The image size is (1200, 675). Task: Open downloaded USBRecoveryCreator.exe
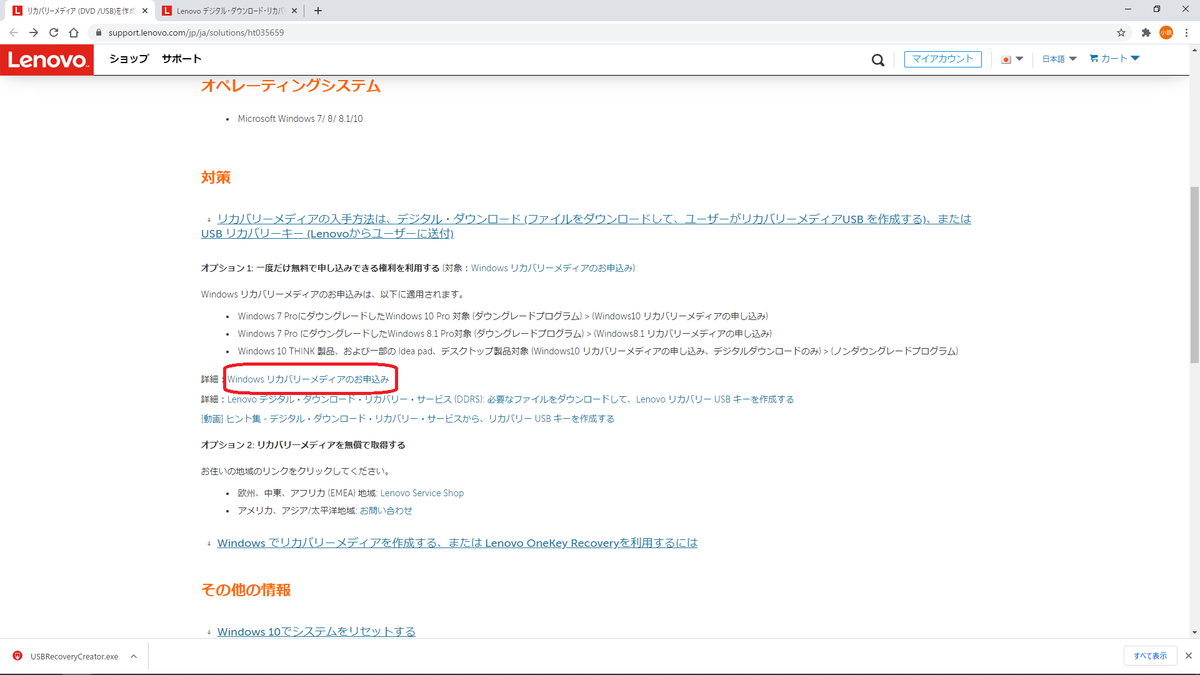[74, 656]
